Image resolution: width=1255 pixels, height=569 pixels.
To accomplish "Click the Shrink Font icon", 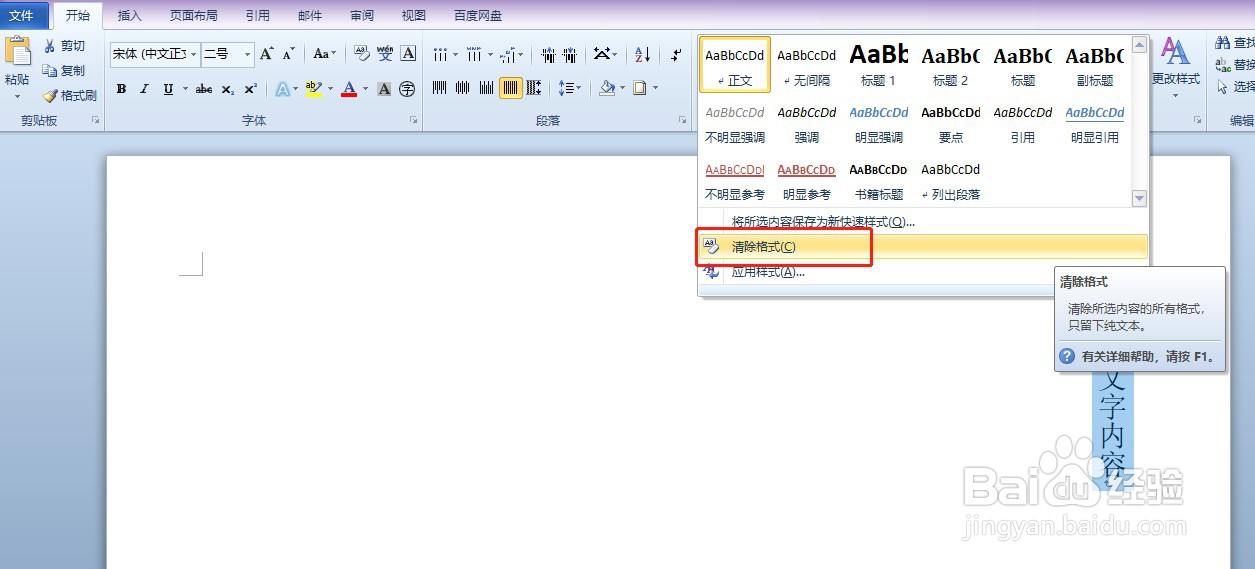I will 289,54.
